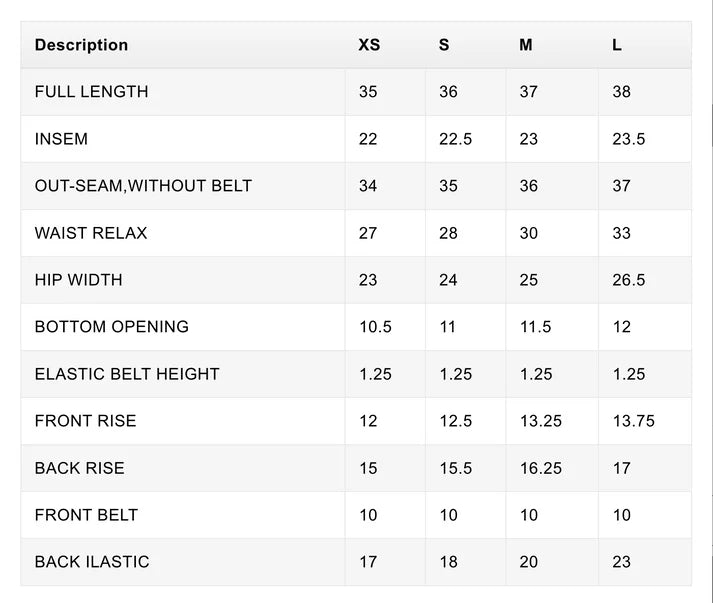Screen dimensions: 713x603
Task: Click the BACK ILASTIC row label
Action: 92,562
